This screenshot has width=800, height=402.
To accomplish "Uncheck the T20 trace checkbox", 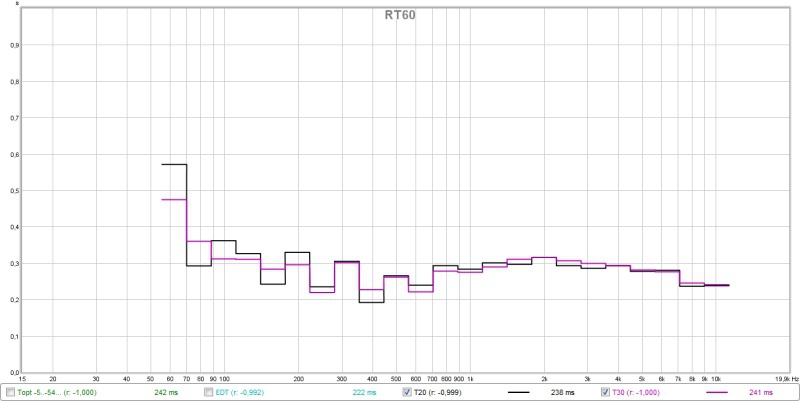I will pos(407,393).
